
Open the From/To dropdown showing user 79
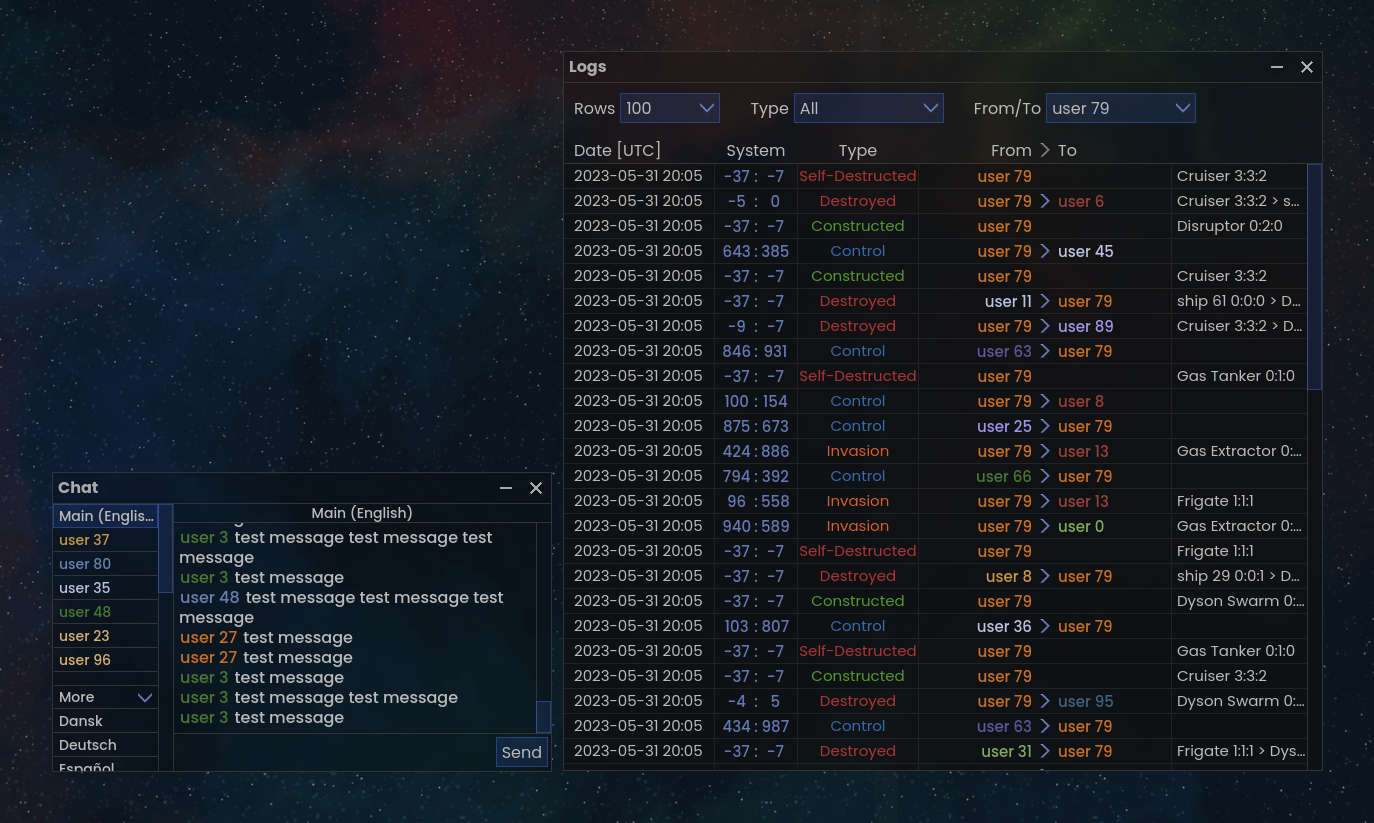1121,108
